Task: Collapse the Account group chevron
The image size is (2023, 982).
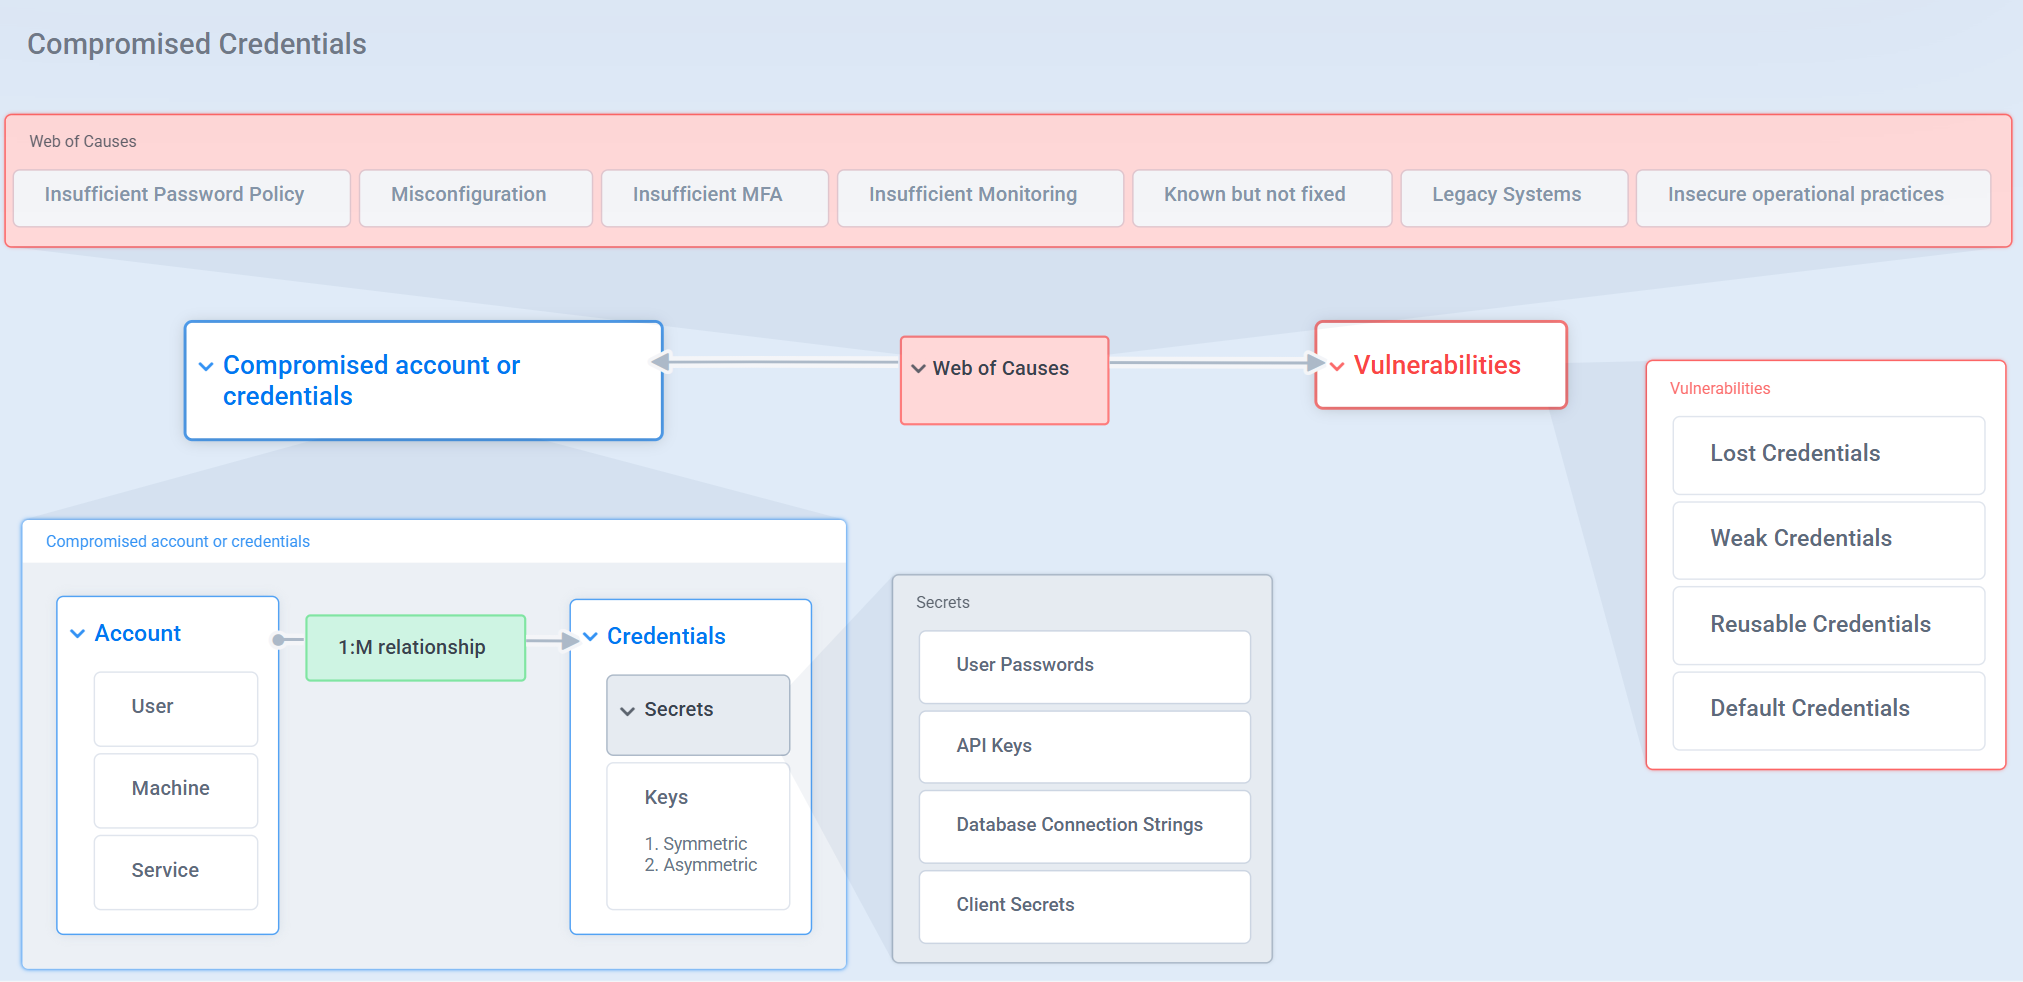Action: click(x=78, y=634)
